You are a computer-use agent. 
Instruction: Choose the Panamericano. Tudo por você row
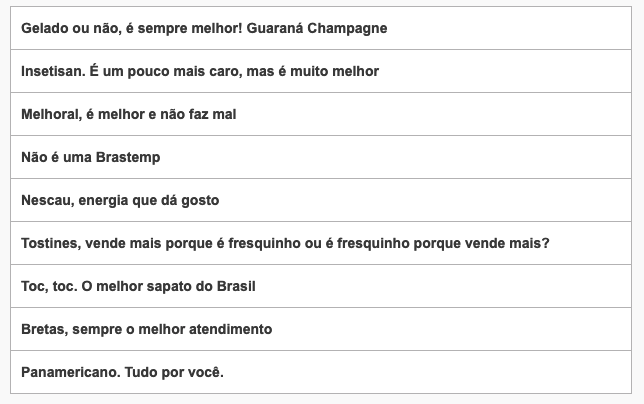point(321,372)
